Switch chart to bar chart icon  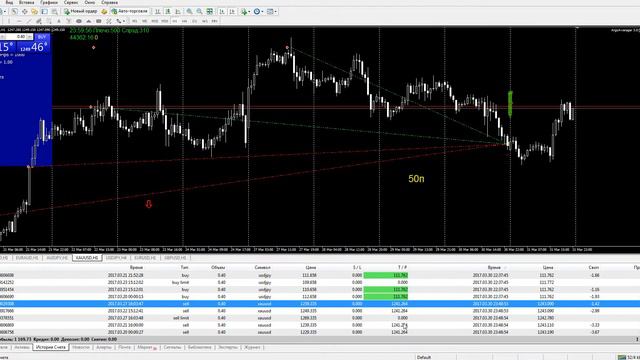tap(157, 11)
